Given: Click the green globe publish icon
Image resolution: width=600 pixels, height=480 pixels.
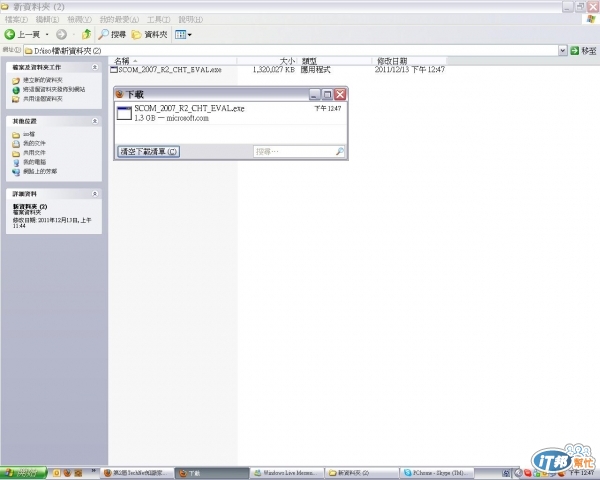Looking at the screenshot, I should tap(16, 90).
